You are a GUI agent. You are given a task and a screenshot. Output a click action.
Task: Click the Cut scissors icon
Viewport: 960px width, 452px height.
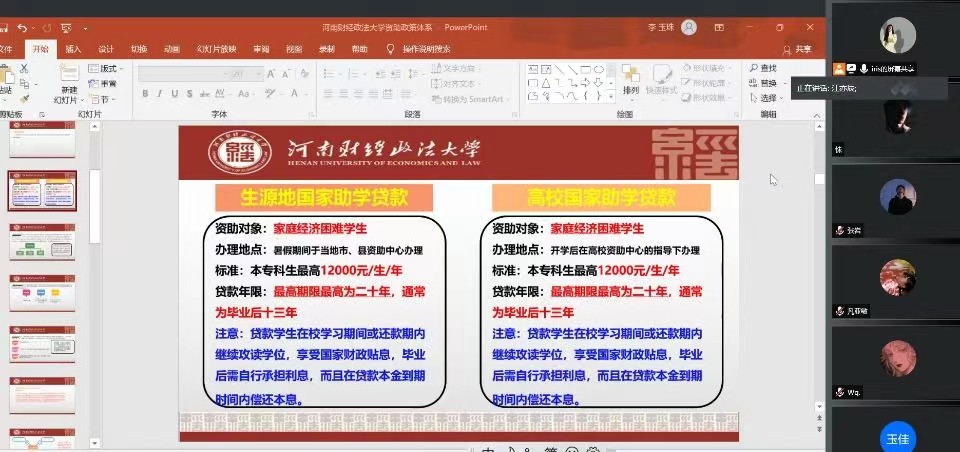click(x=24, y=69)
